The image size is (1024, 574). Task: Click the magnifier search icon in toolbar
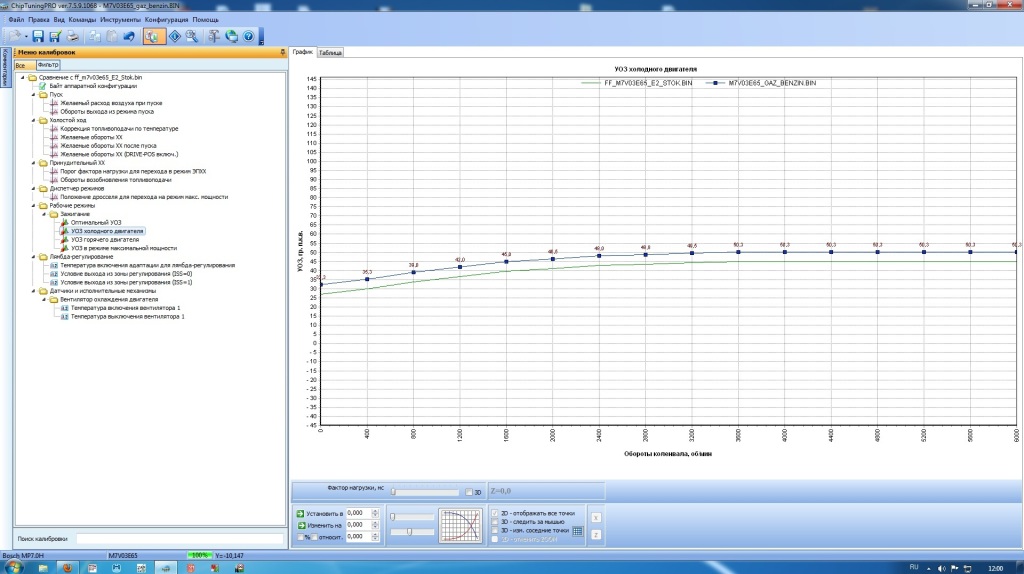(x=192, y=37)
